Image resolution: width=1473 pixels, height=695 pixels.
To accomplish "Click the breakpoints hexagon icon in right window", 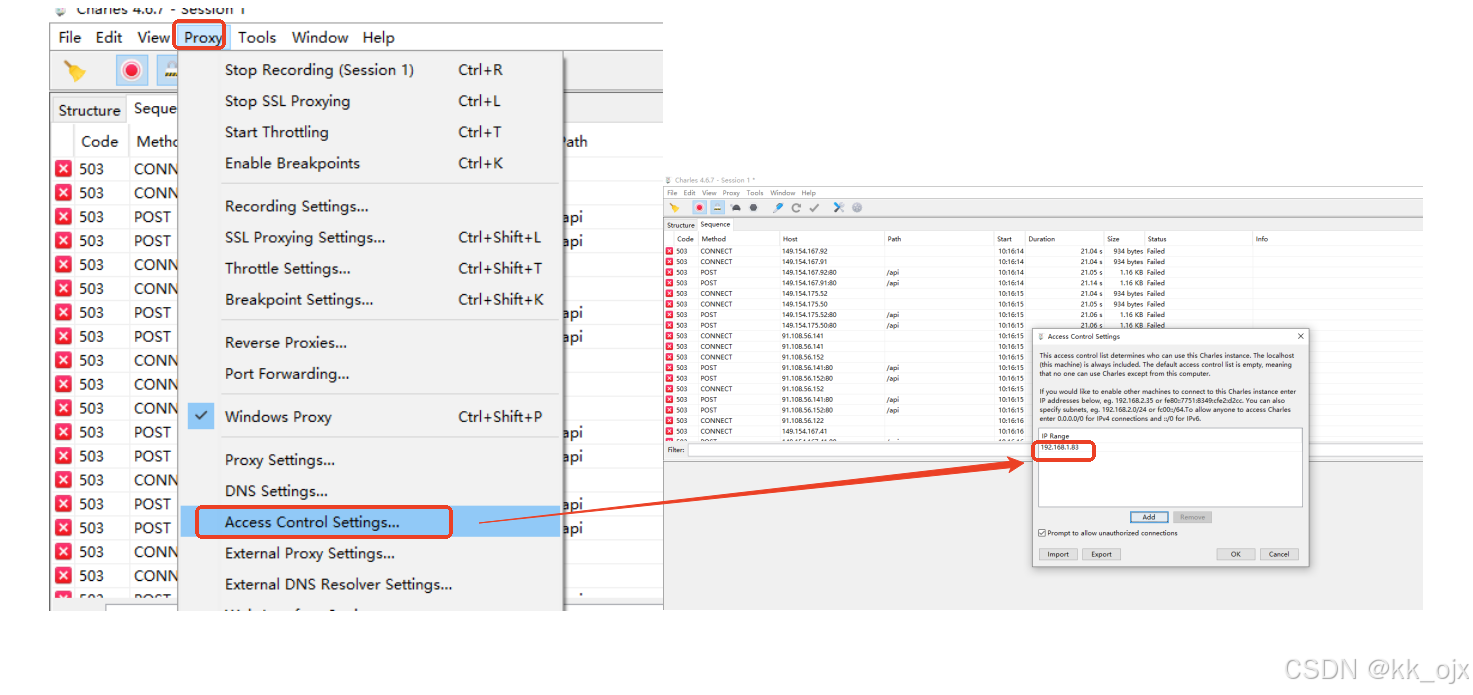I will point(753,208).
